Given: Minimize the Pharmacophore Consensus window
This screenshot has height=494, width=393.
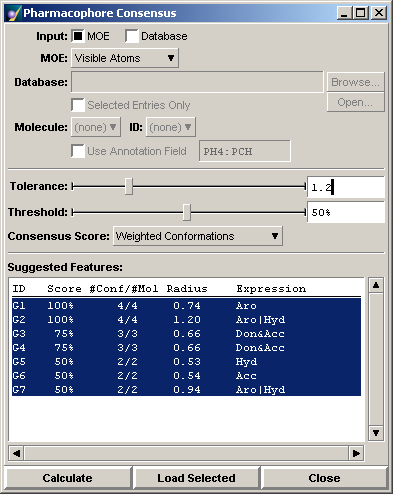Looking at the screenshot, I should click(x=345, y=13).
